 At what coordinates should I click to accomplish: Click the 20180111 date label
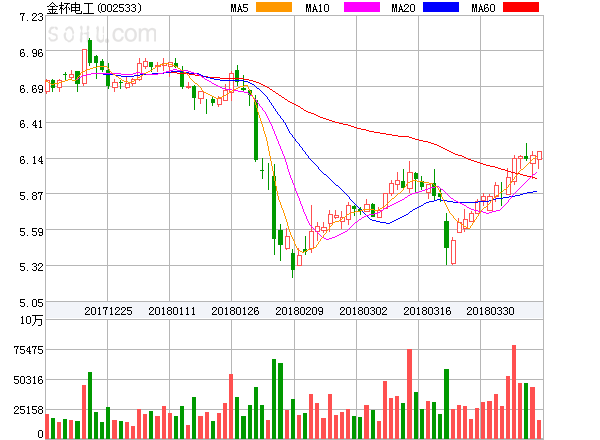click(172, 311)
